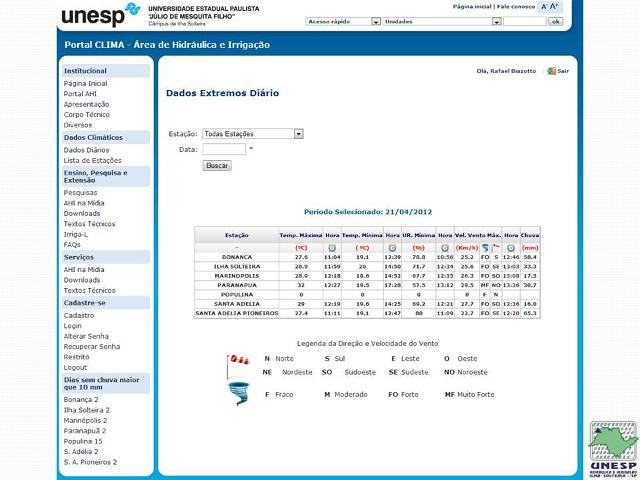Expand the Estação Todas Estações dropdown

253,133
